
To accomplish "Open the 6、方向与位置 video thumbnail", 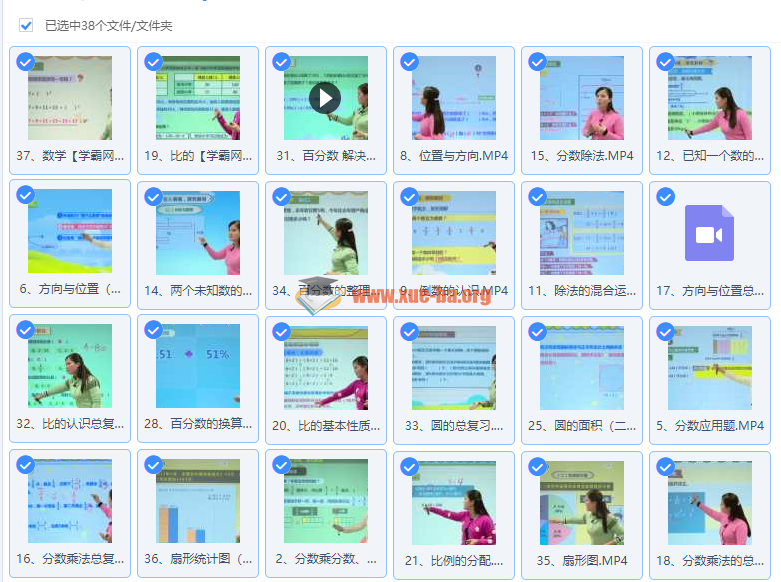I will (x=70, y=233).
